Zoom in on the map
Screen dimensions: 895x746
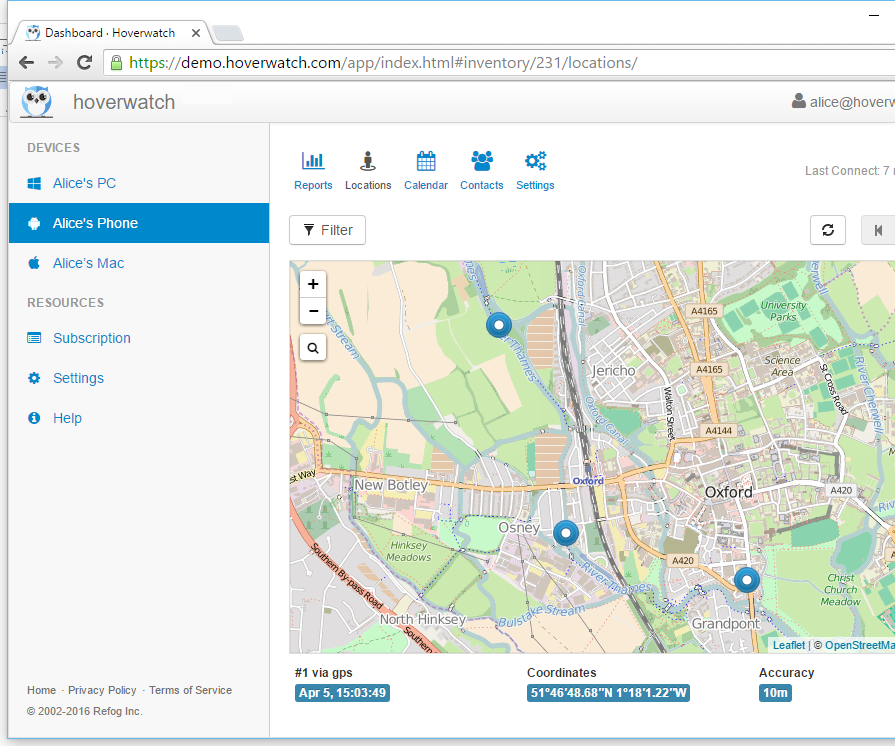point(313,283)
